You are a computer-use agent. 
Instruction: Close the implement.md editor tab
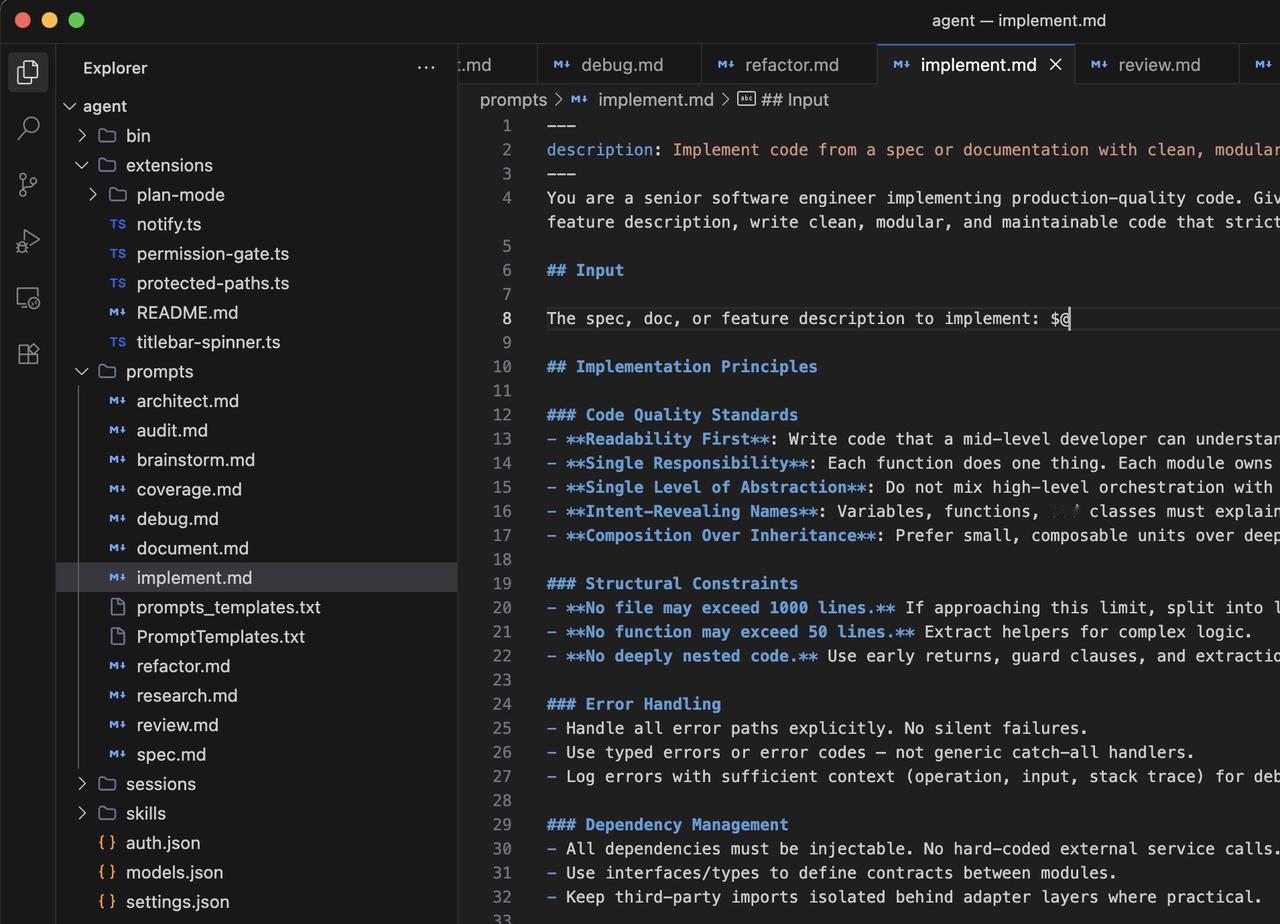pos(1055,65)
